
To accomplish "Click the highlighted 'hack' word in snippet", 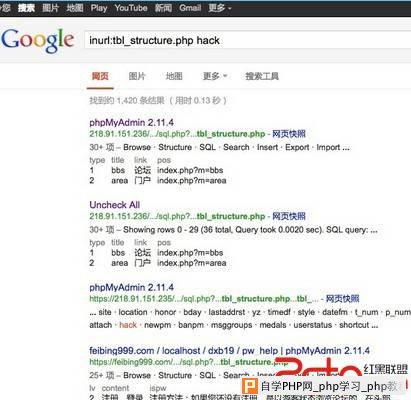I will tap(128, 325).
